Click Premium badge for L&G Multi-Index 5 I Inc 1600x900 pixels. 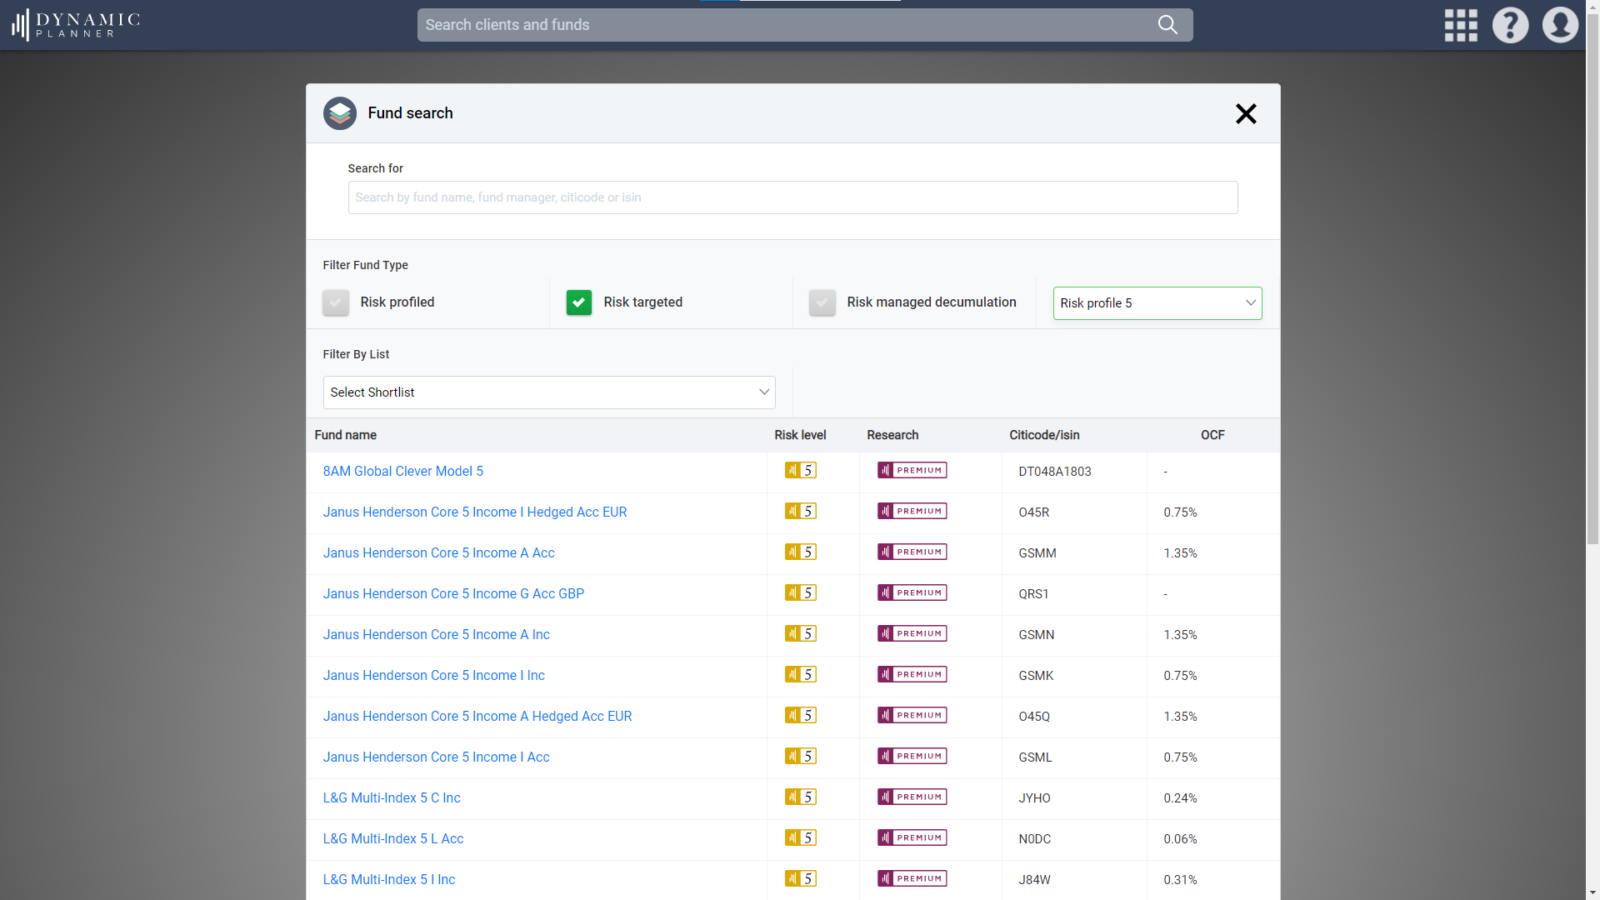click(x=912, y=879)
